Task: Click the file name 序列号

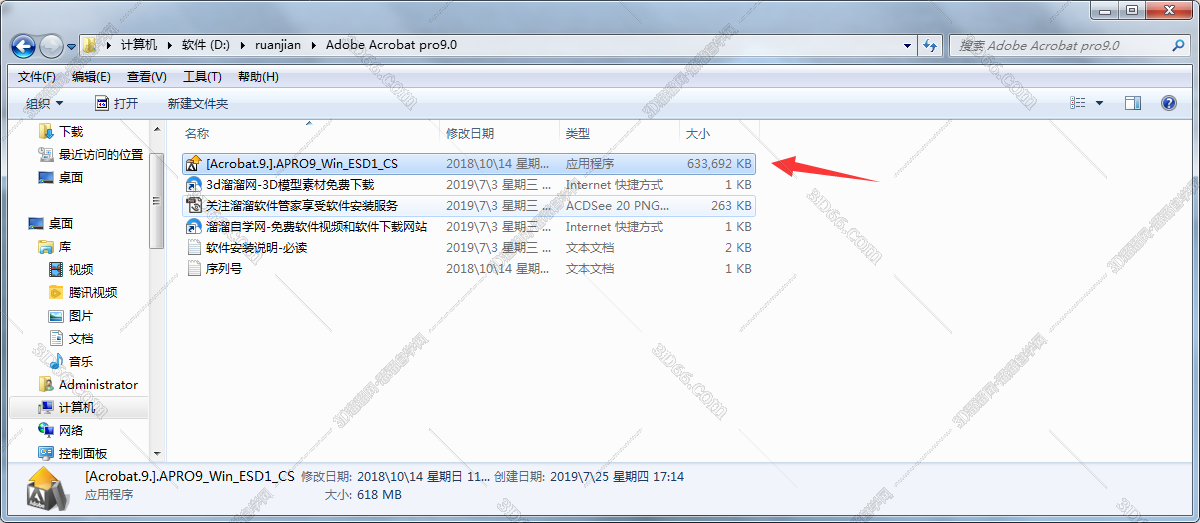Action: point(224,268)
